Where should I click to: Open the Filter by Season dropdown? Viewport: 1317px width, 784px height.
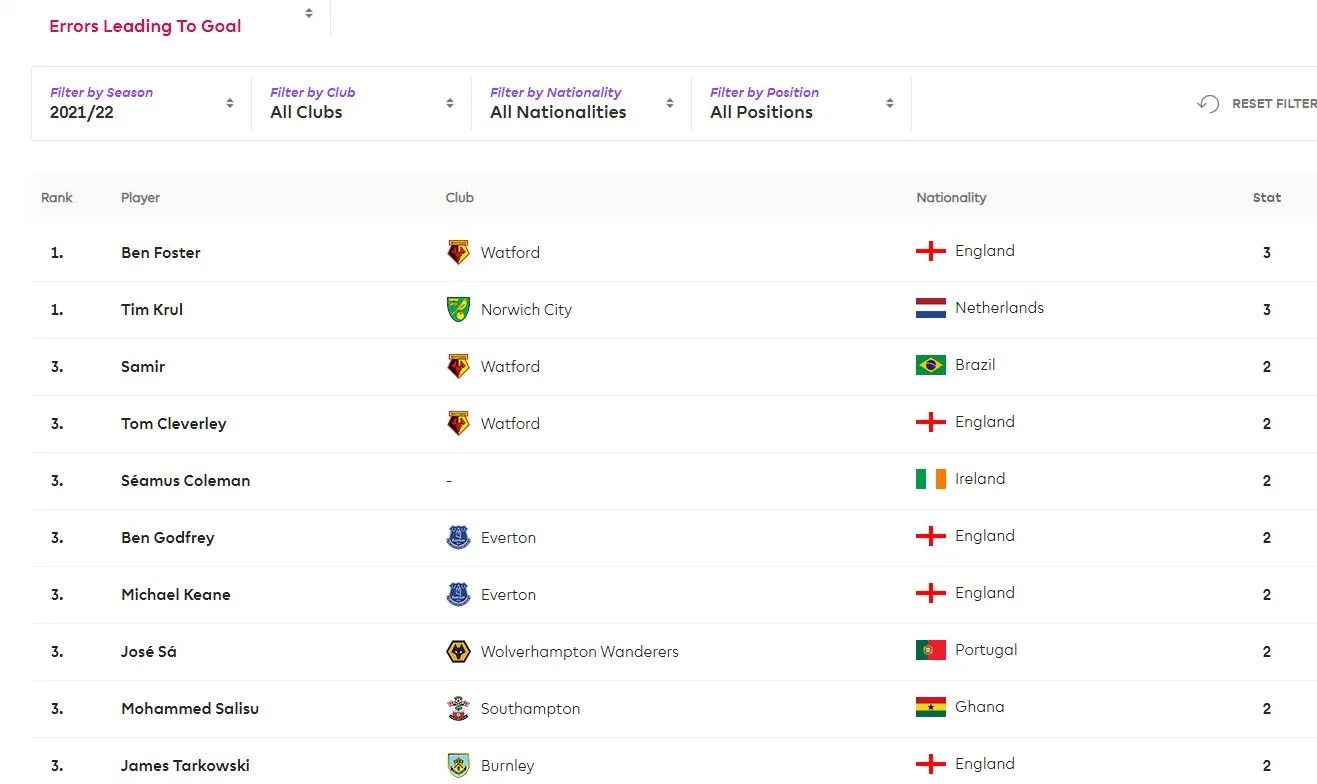point(142,103)
